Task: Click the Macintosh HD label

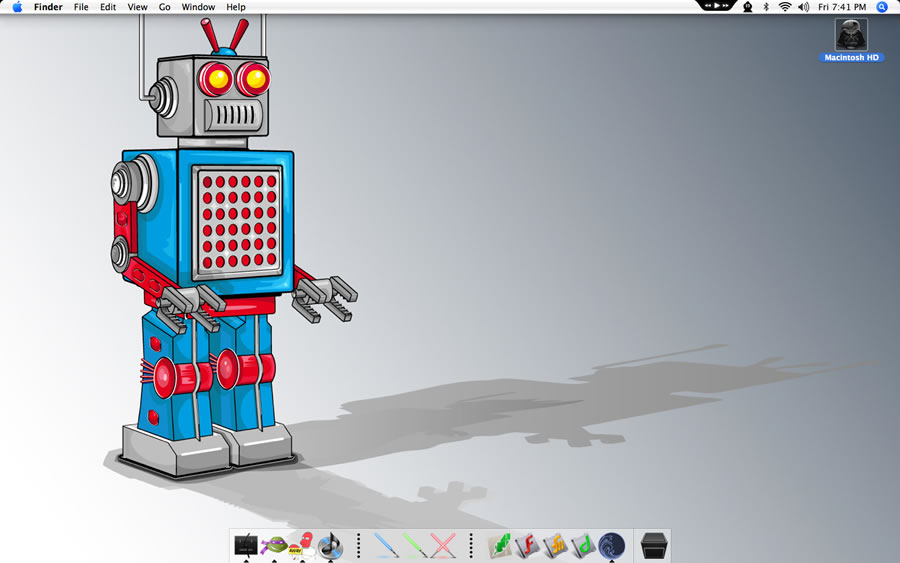Action: point(851,57)
